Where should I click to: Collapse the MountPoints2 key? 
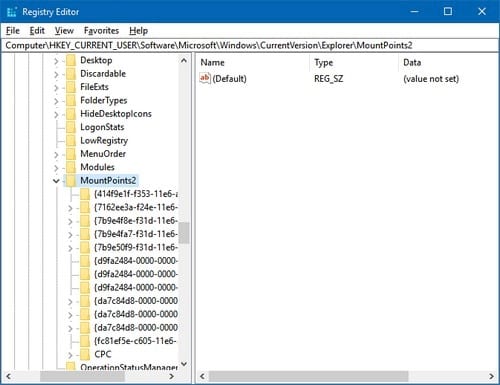point(56,181)
